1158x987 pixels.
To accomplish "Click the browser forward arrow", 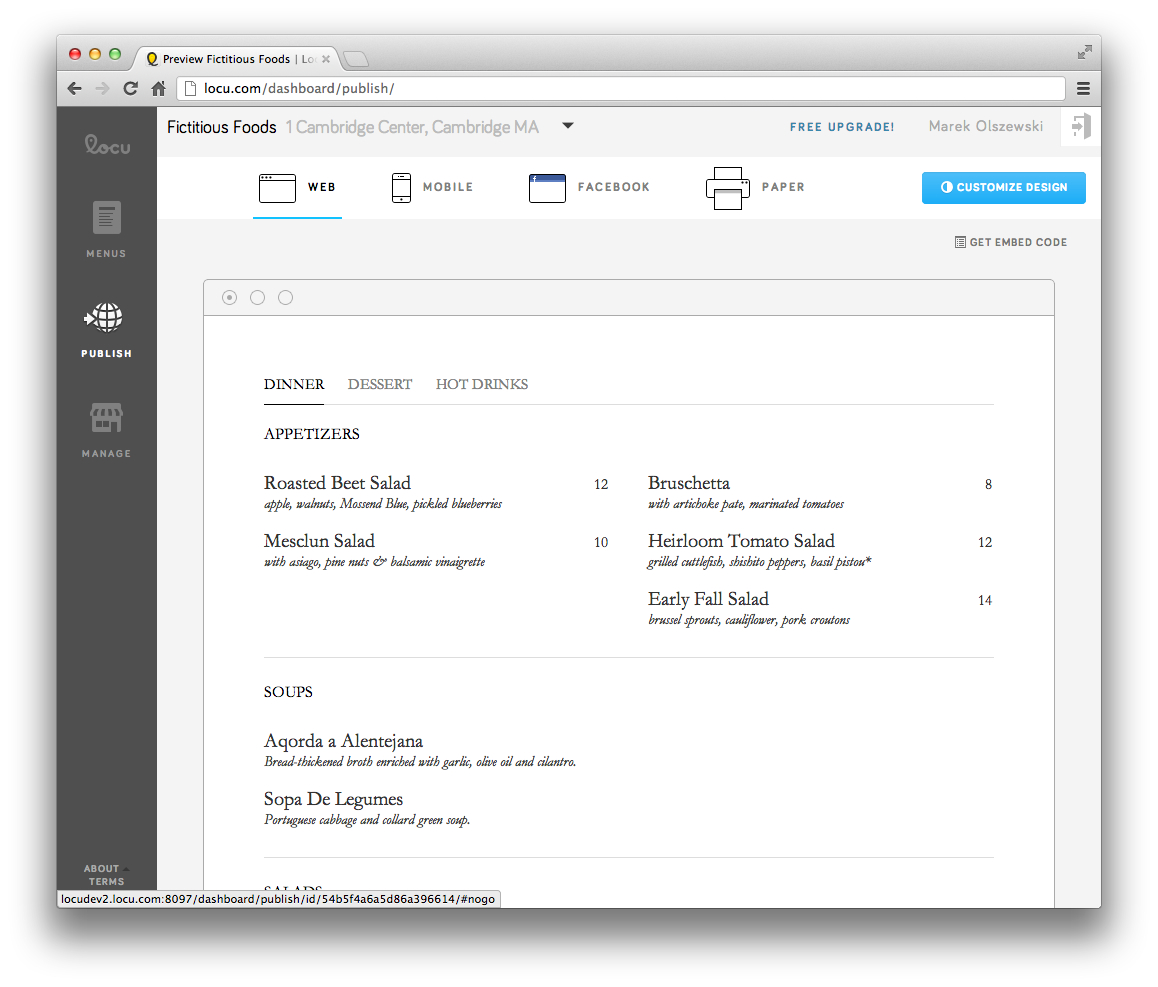I will 103,89.
